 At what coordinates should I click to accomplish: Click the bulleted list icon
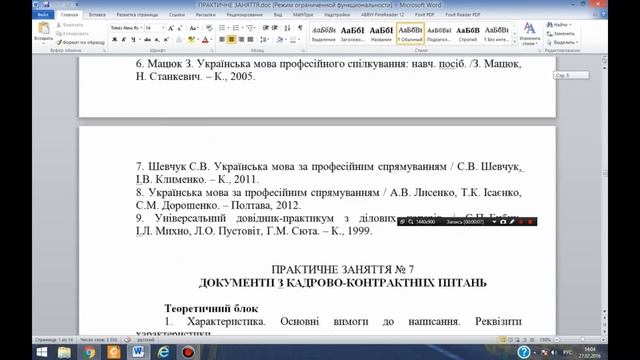click(x=222, y=28)
